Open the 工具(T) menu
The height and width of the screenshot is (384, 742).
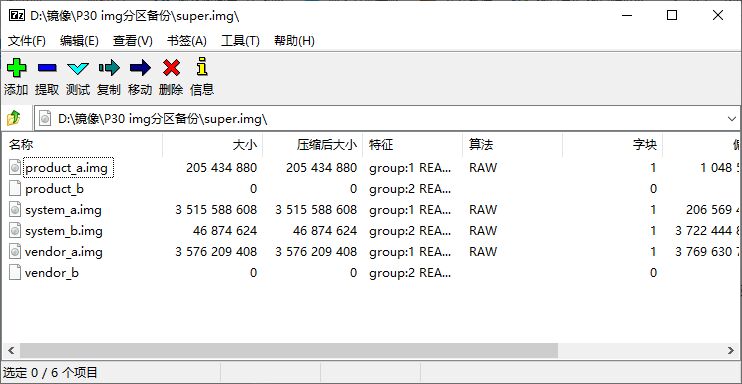pyautogui.click(x=240, y=41)
